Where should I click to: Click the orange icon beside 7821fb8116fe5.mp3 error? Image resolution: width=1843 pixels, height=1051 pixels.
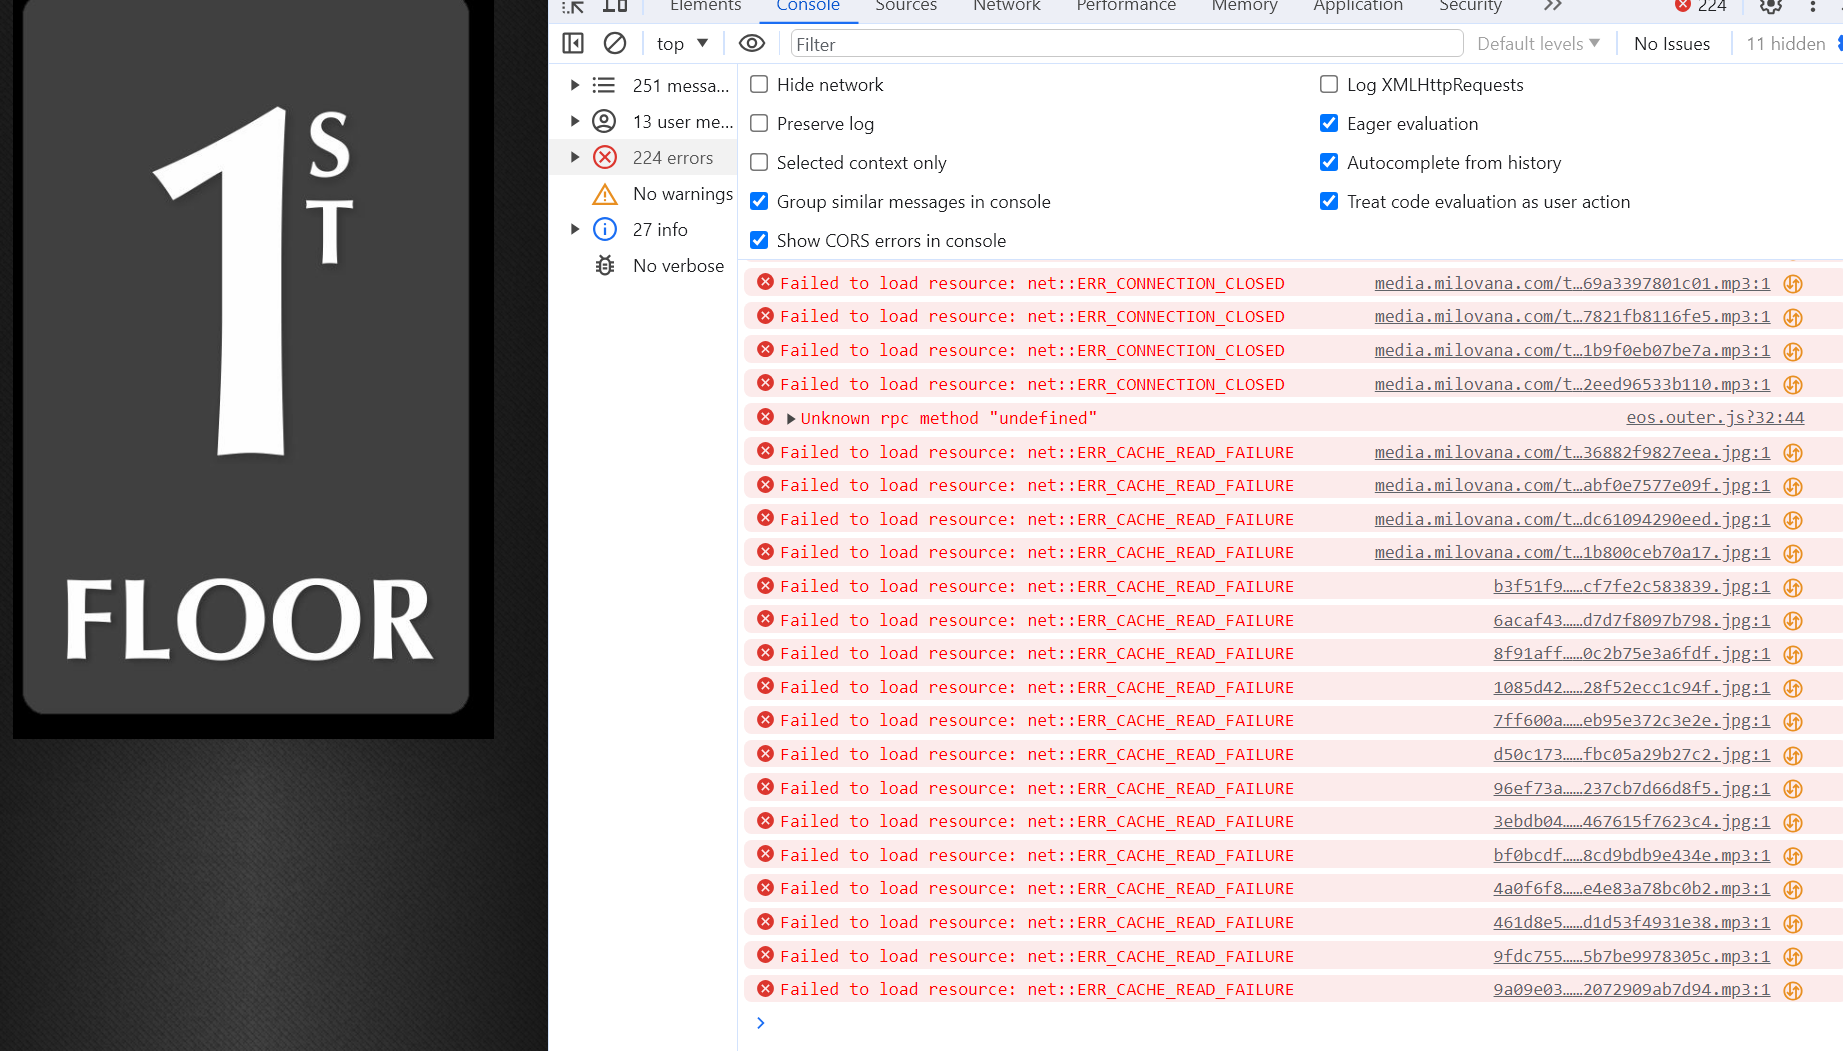(x=1793, y=318)
